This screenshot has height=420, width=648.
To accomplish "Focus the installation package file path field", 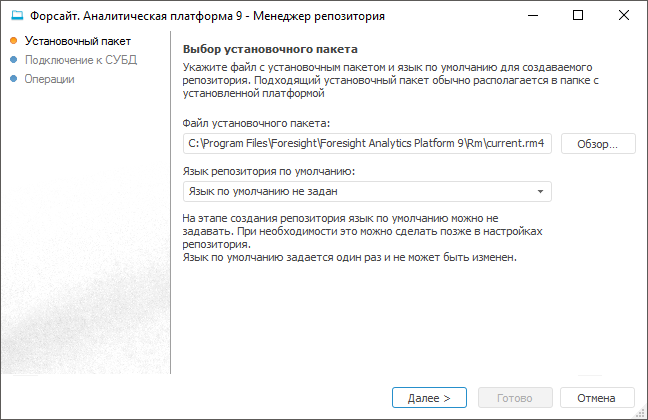I will tap(367, 144).
